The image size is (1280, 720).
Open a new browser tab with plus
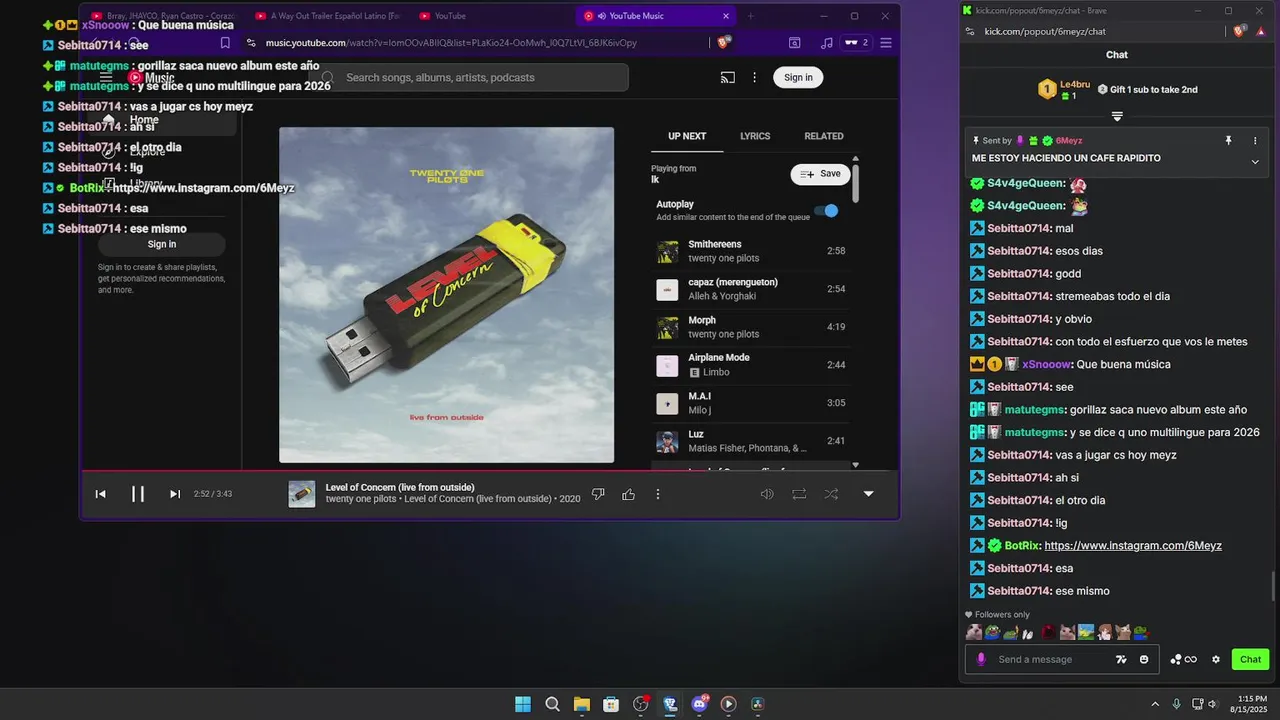751,16
